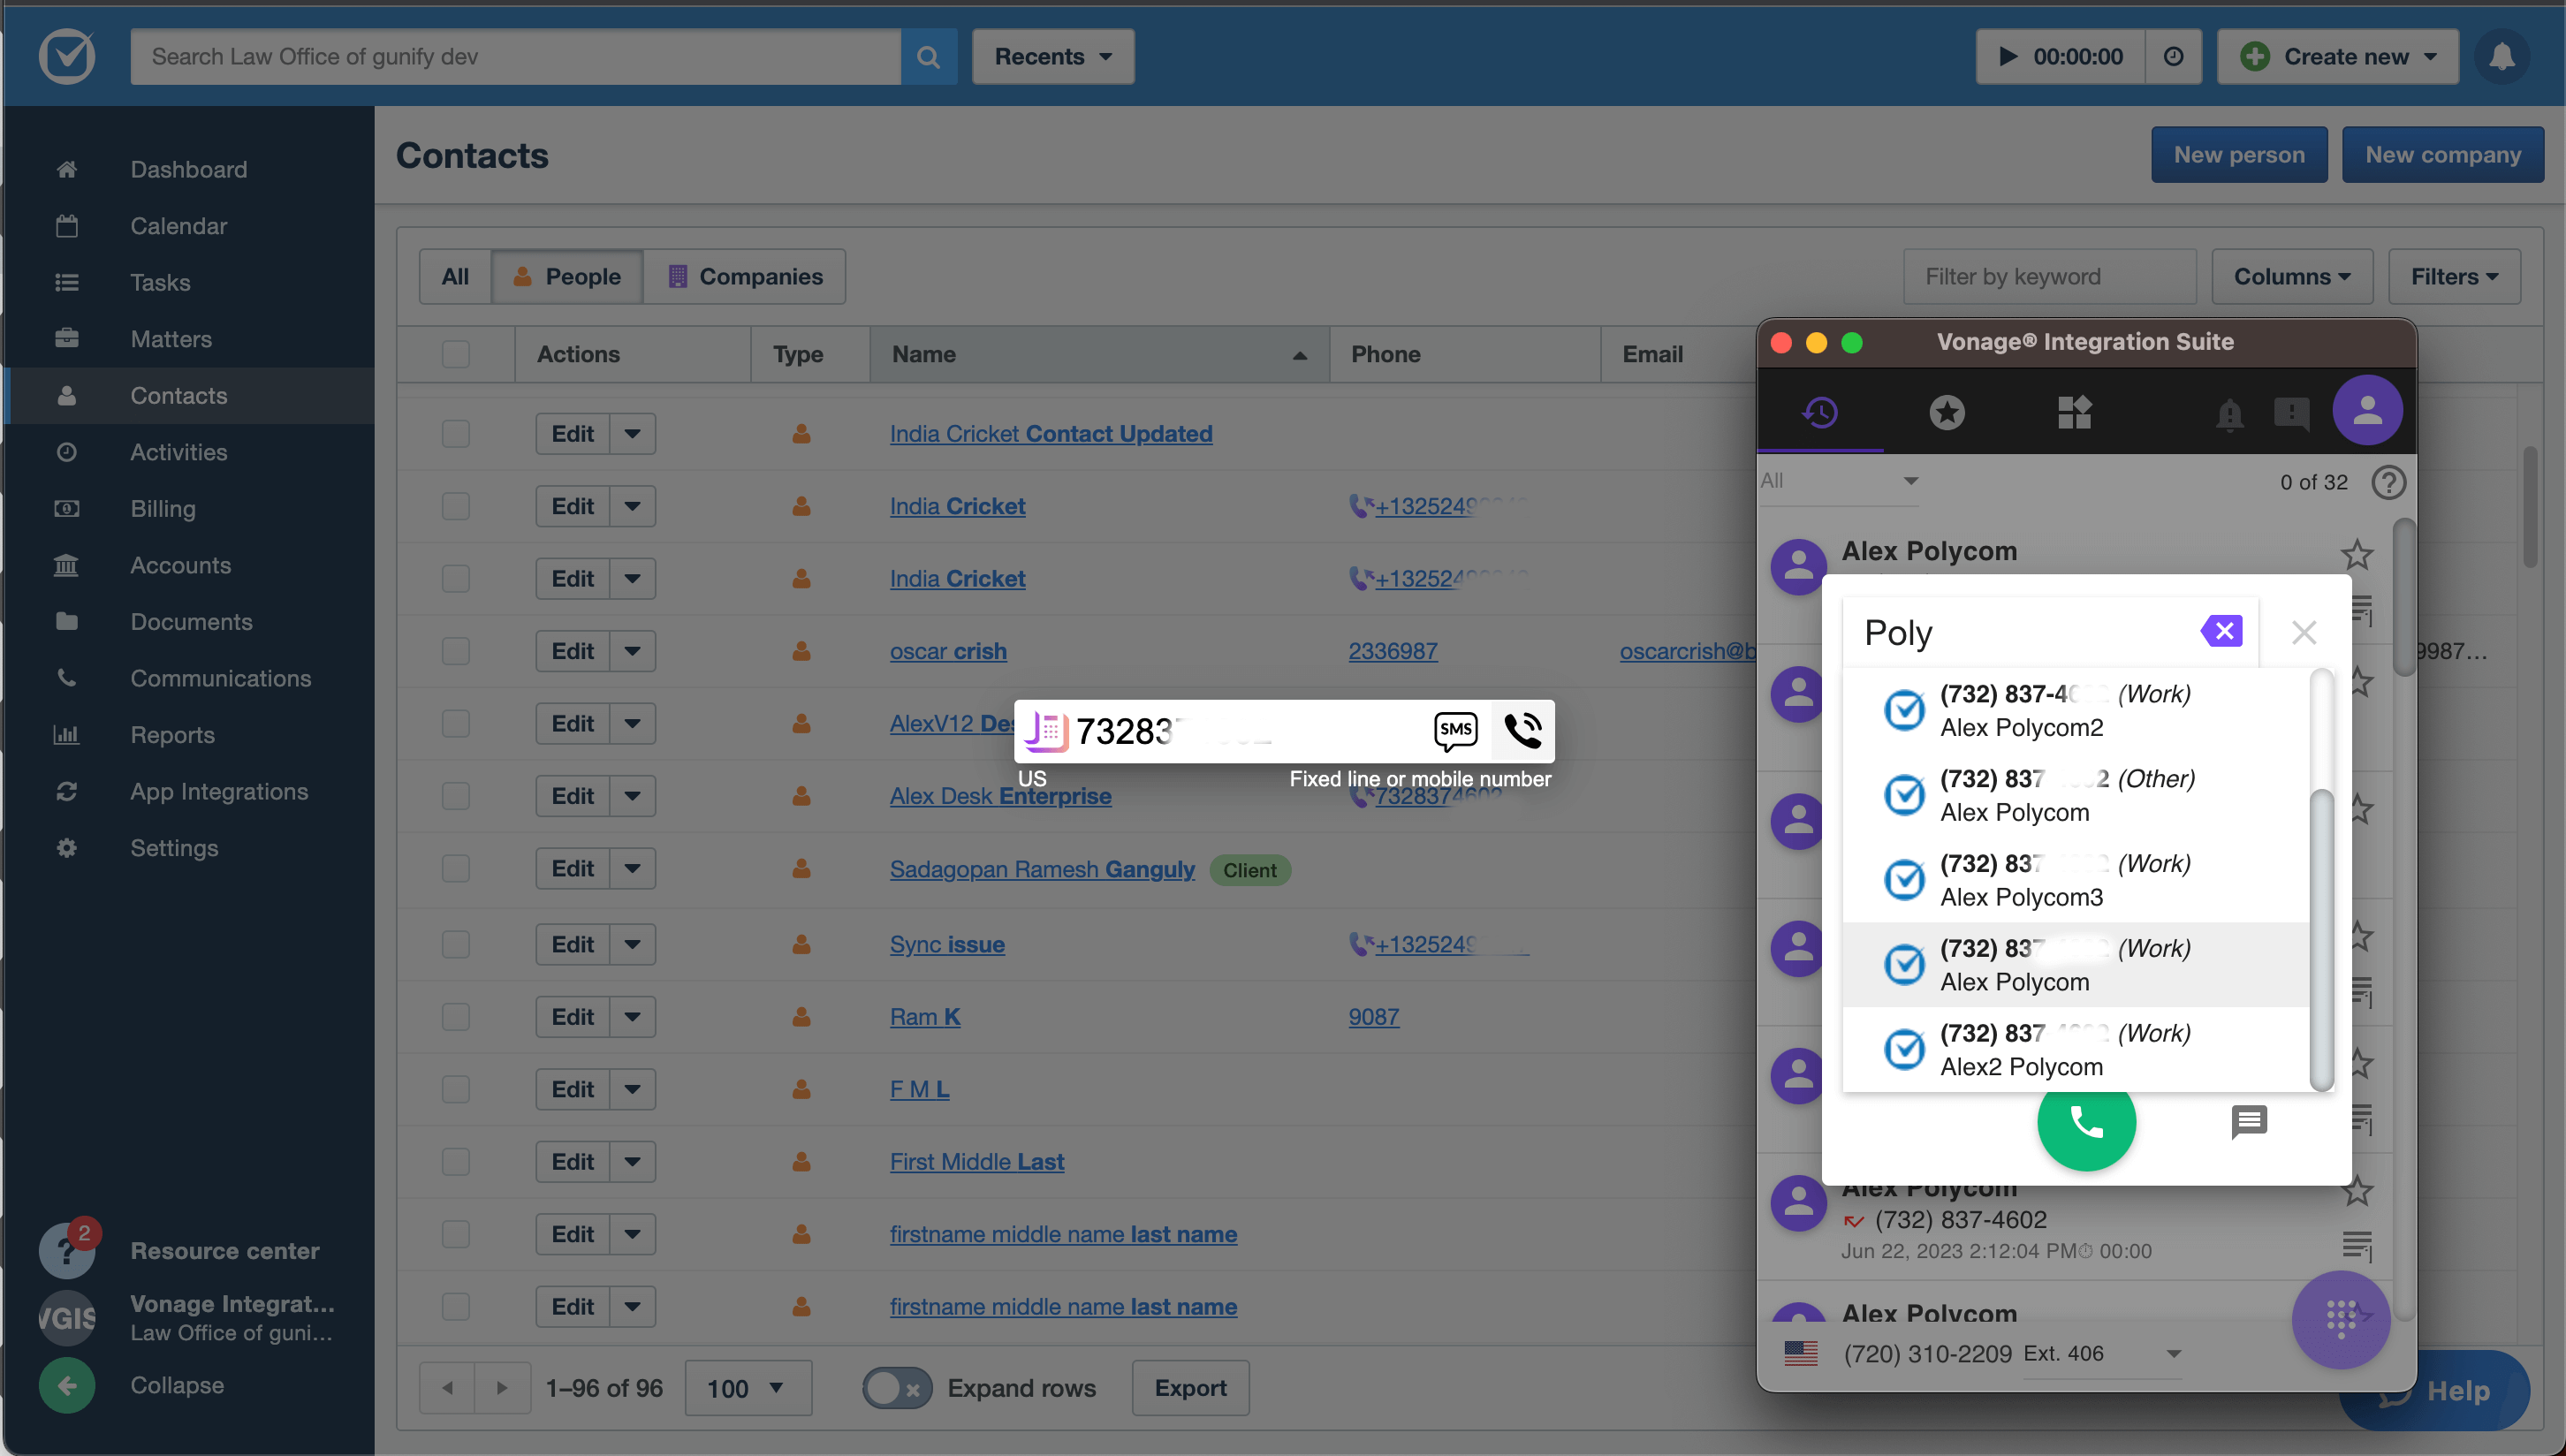Open the Sadagopan Ramesh Ganguly contact link
Image resolution: width=2566 pixels, height=1456 pixels.
pos(1042,869)
